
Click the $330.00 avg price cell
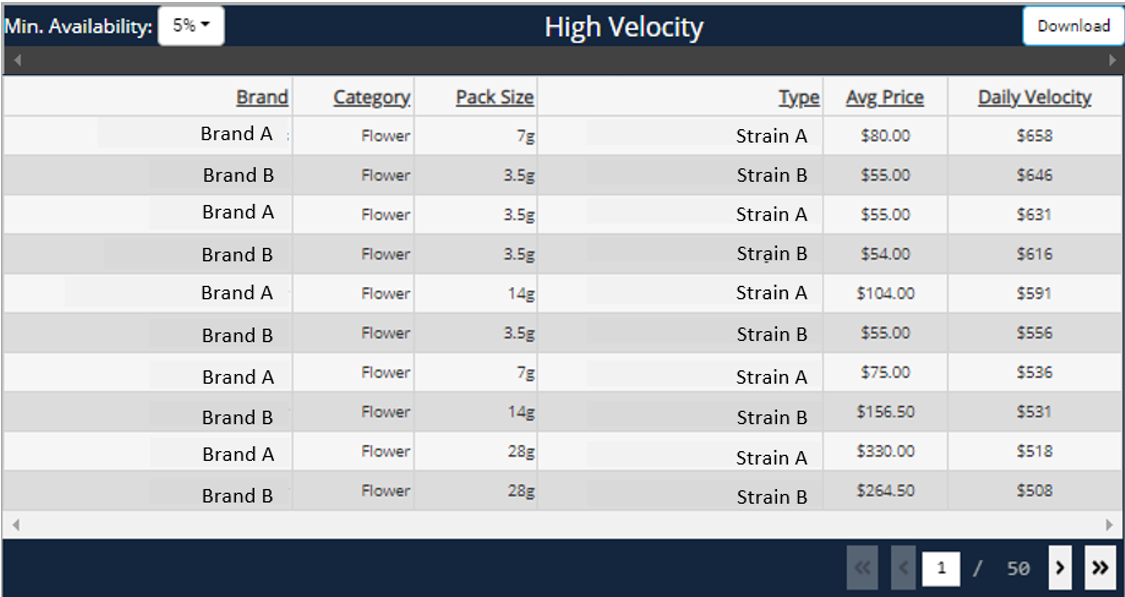click(884, 452)
